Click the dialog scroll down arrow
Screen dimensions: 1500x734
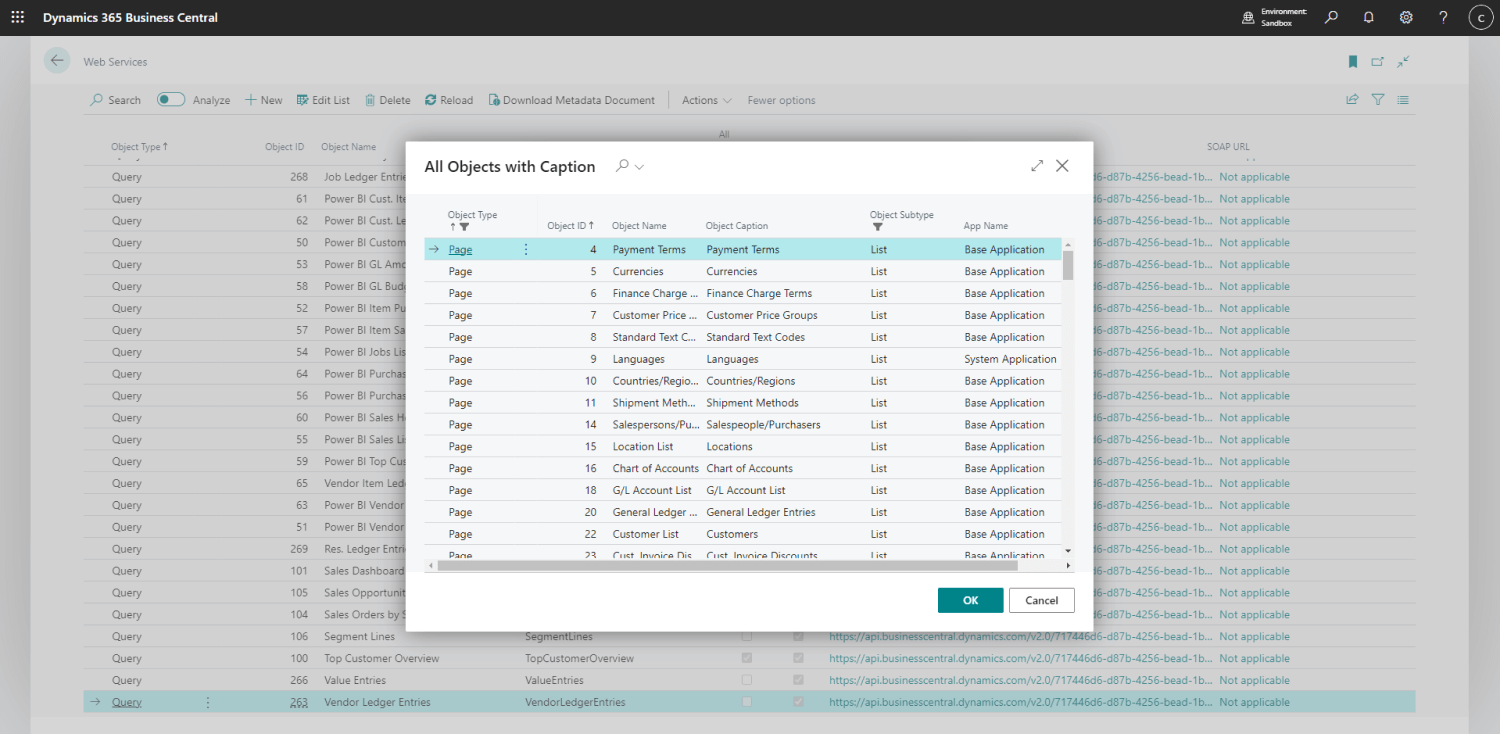pyautogui.click(x=1068, y=551)
